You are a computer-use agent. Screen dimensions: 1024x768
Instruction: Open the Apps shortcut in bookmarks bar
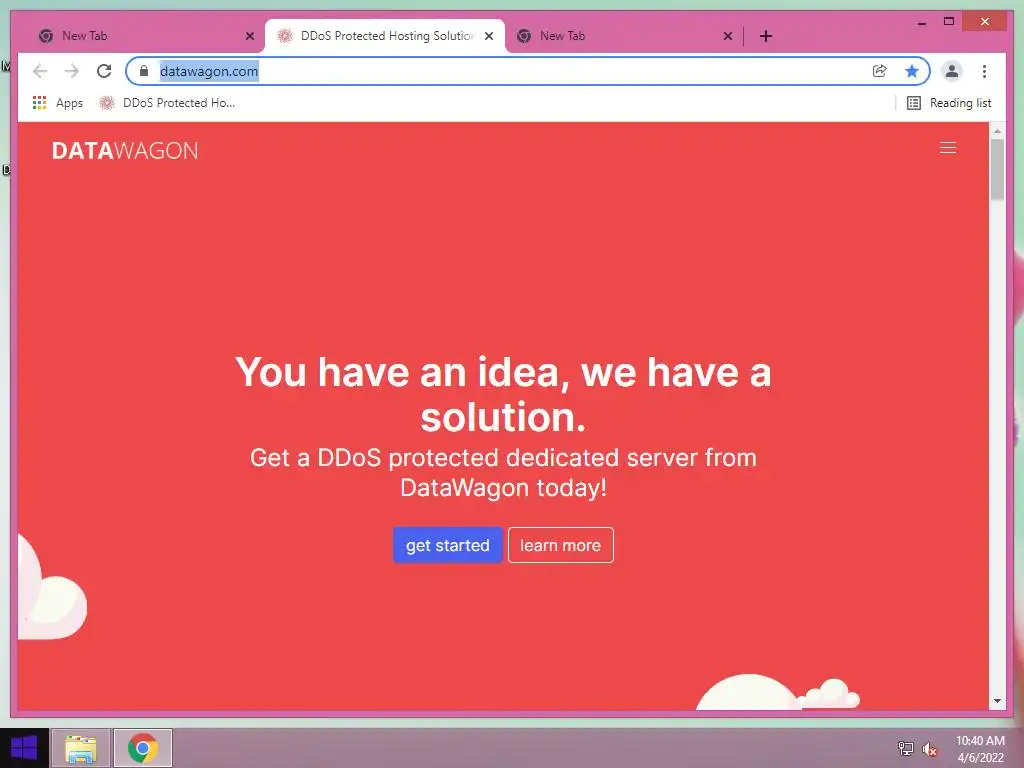(57, 103)
